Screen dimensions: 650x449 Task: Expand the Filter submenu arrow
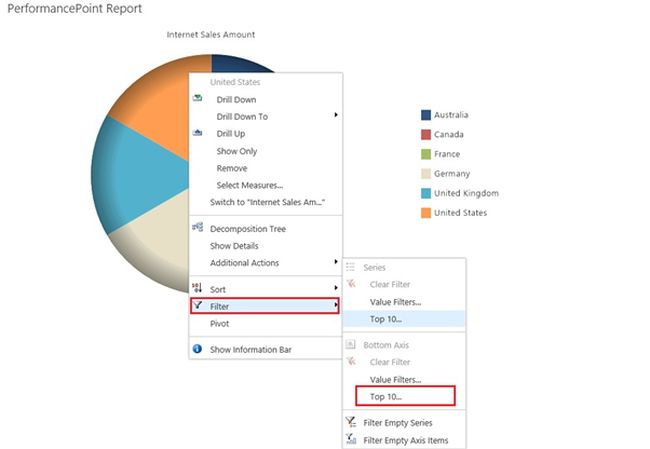click(336, 306)
